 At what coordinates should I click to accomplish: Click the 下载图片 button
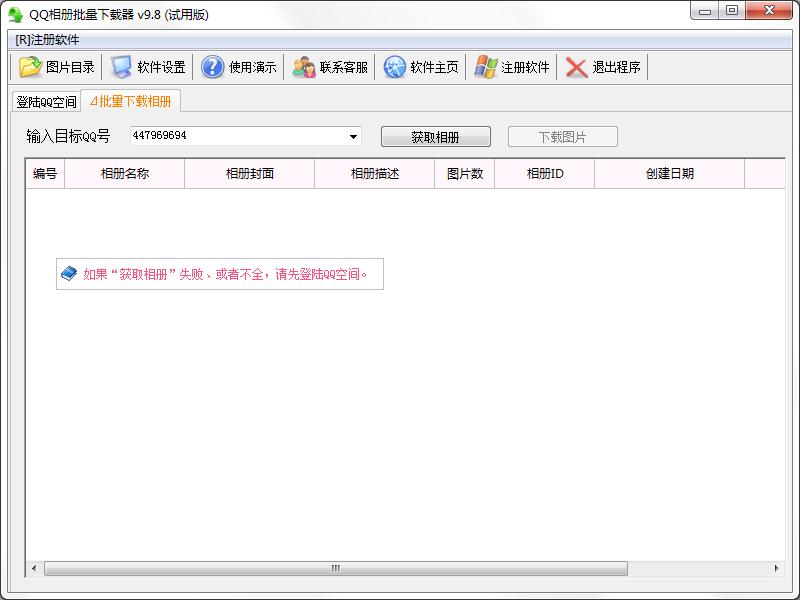click(563, 137)
